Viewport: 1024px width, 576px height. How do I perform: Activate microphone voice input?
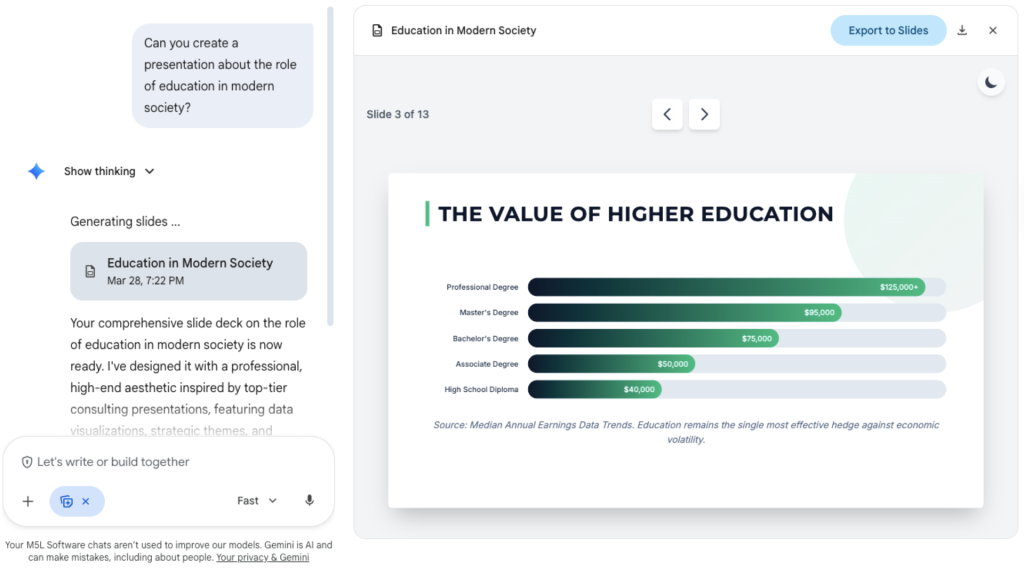(310, 501)
